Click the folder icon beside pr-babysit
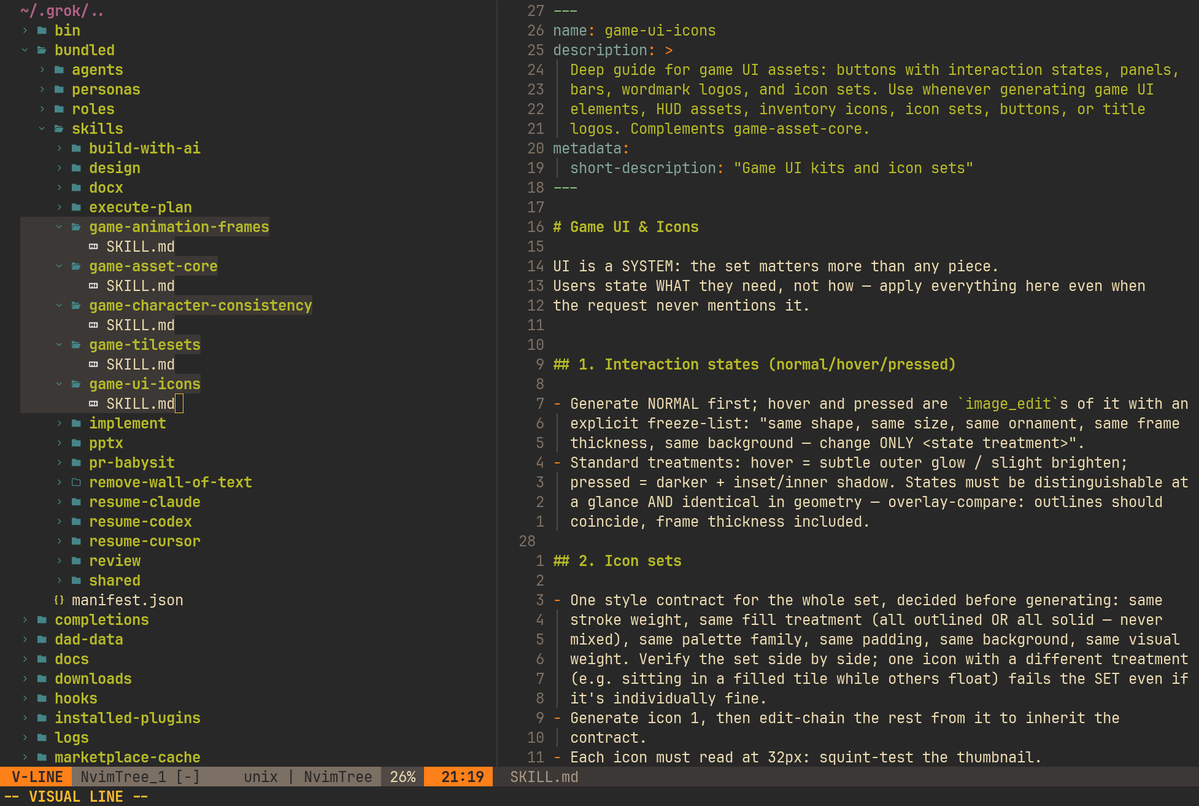The image size is (1199, 806). pos(76,463)
